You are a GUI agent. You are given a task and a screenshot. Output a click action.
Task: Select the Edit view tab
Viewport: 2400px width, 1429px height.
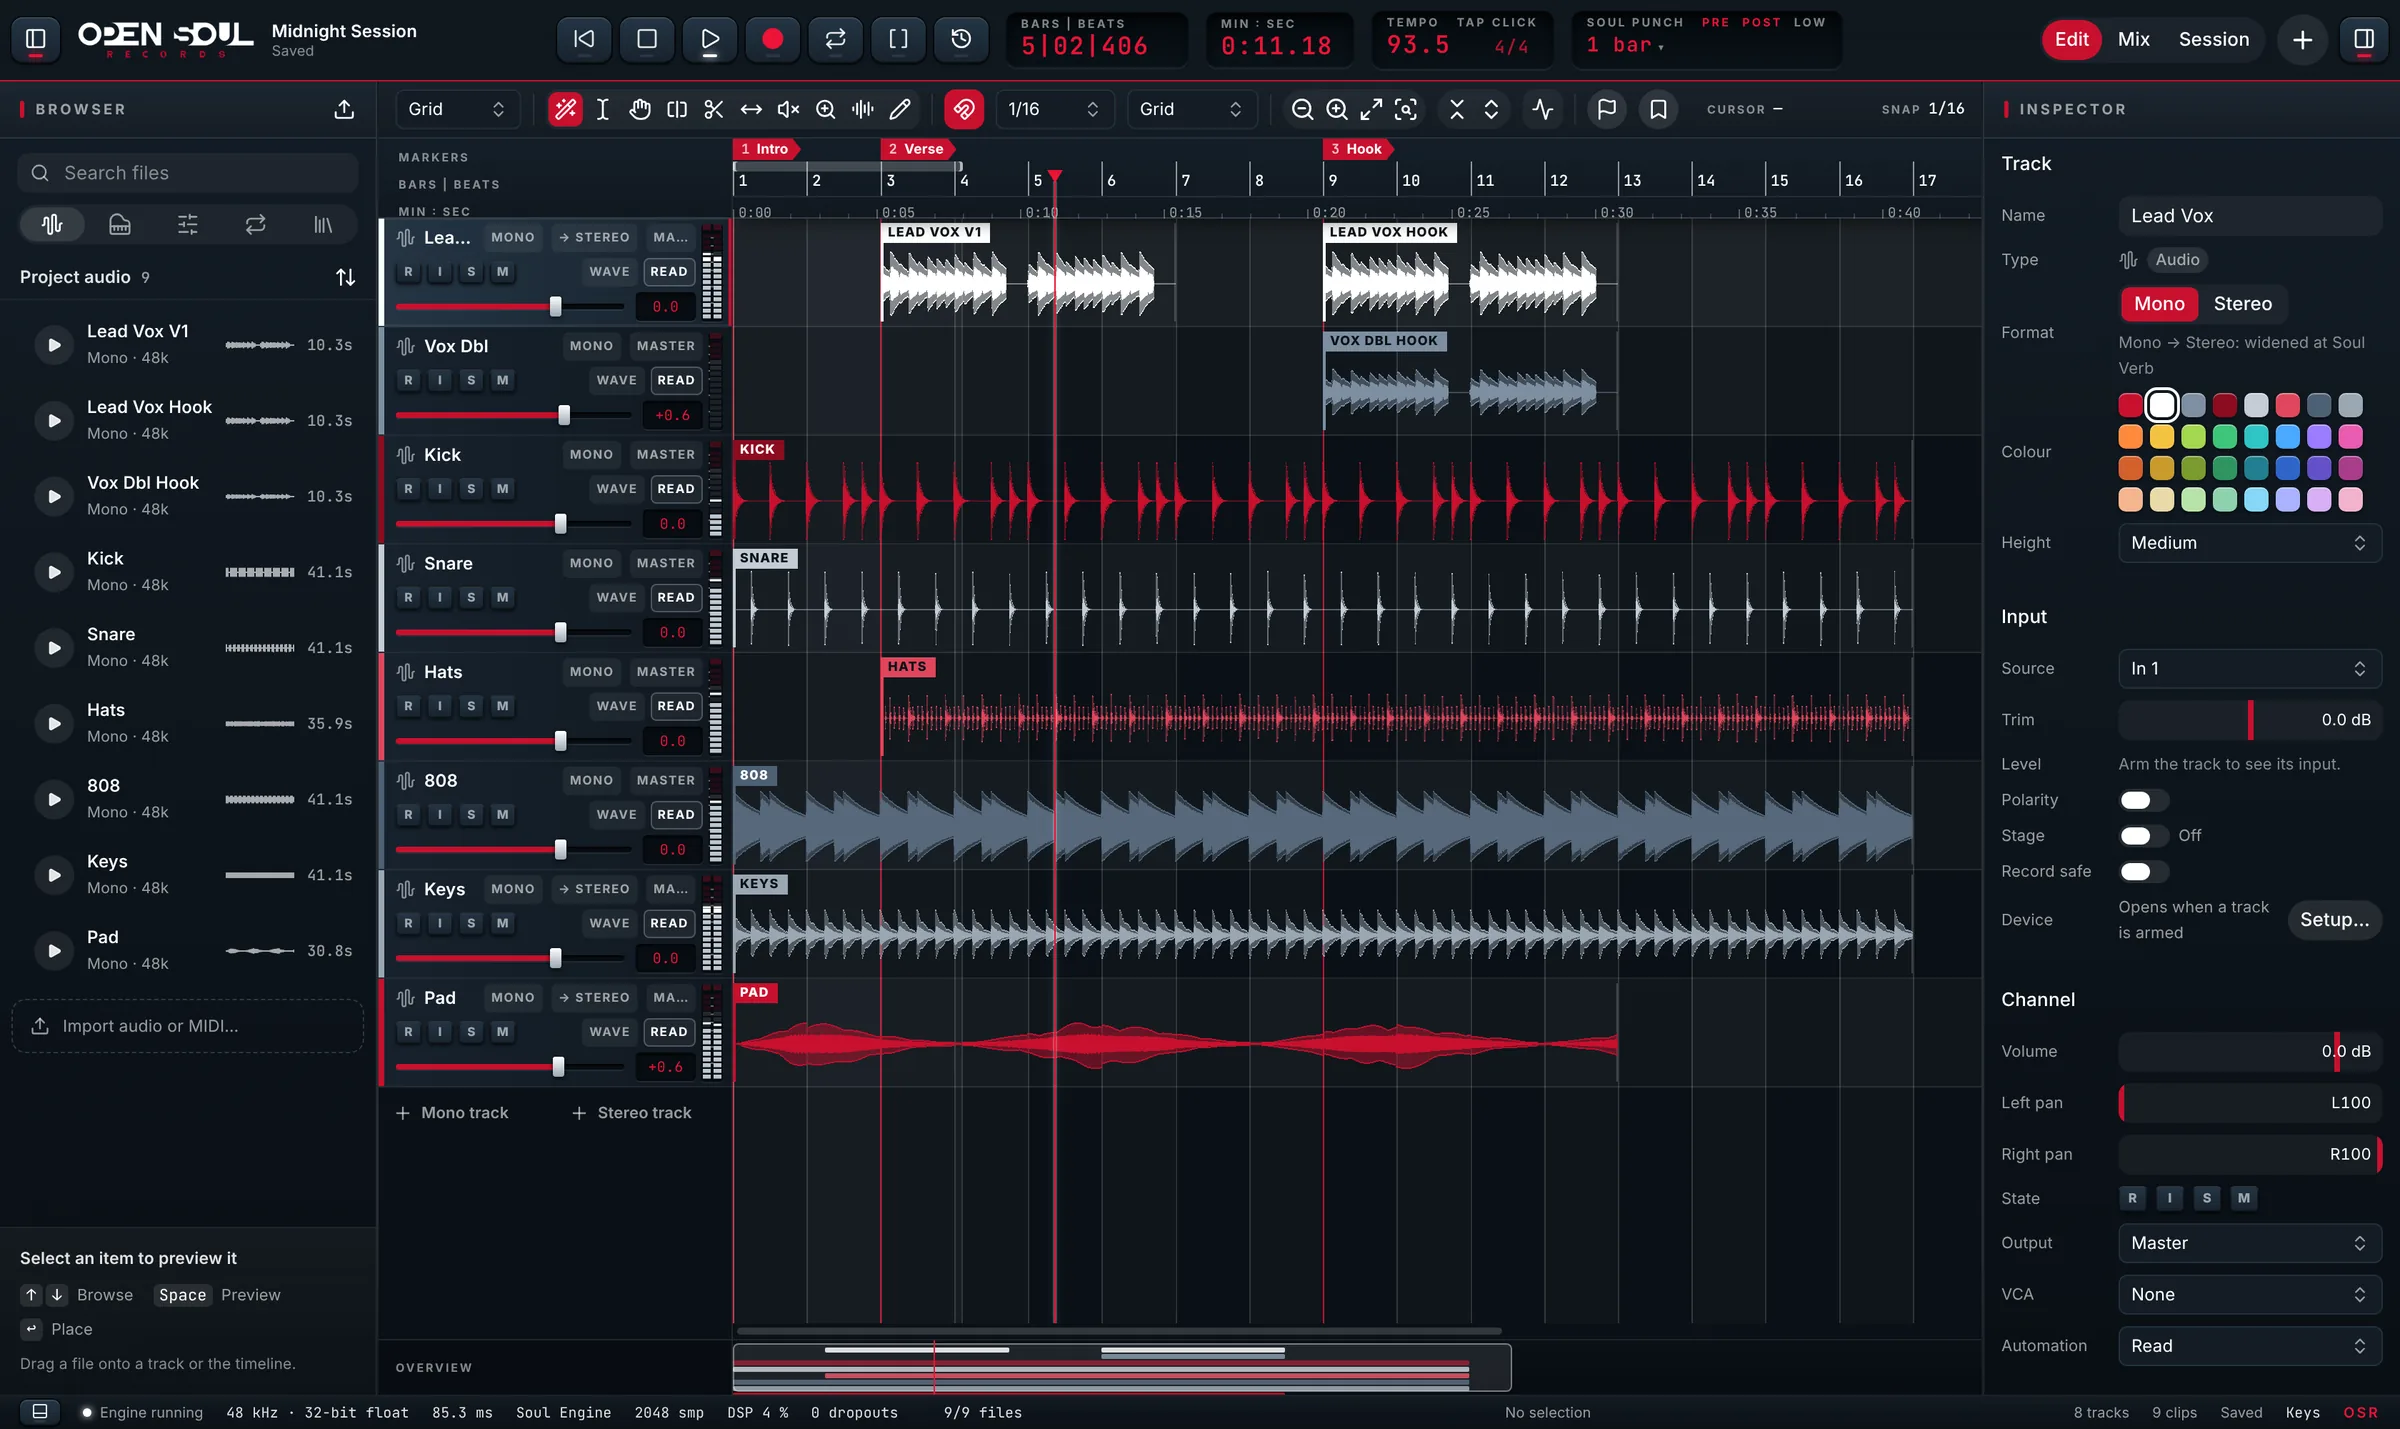point(2071,39)
